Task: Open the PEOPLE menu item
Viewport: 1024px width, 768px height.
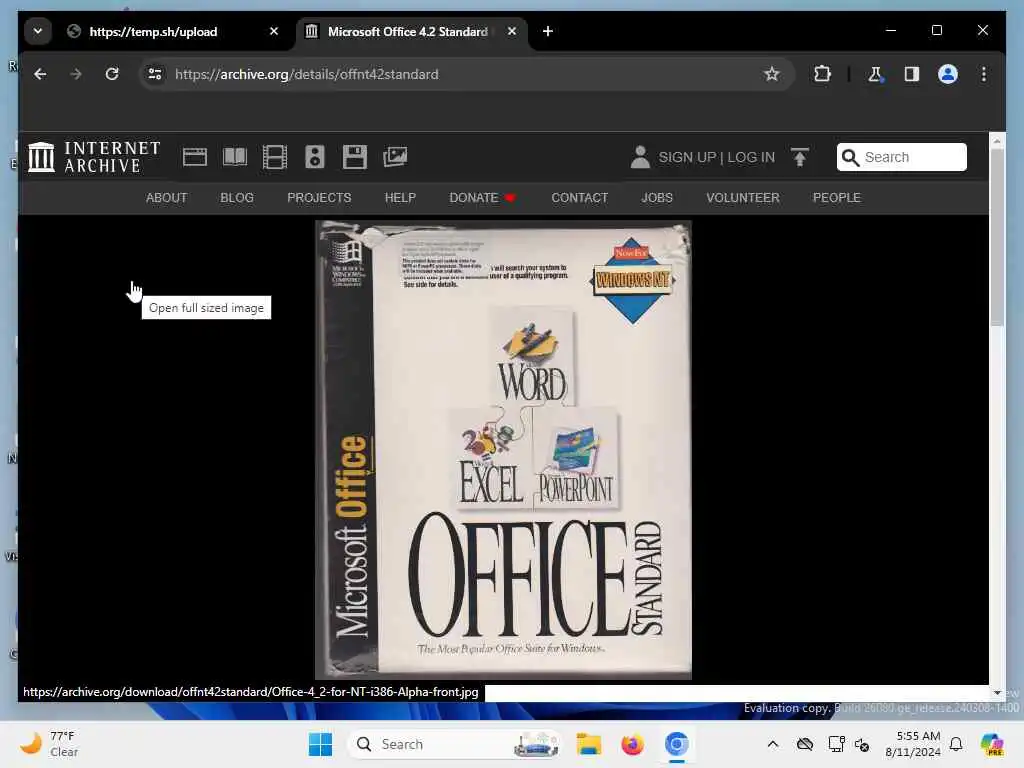Action: pos(837,198)
